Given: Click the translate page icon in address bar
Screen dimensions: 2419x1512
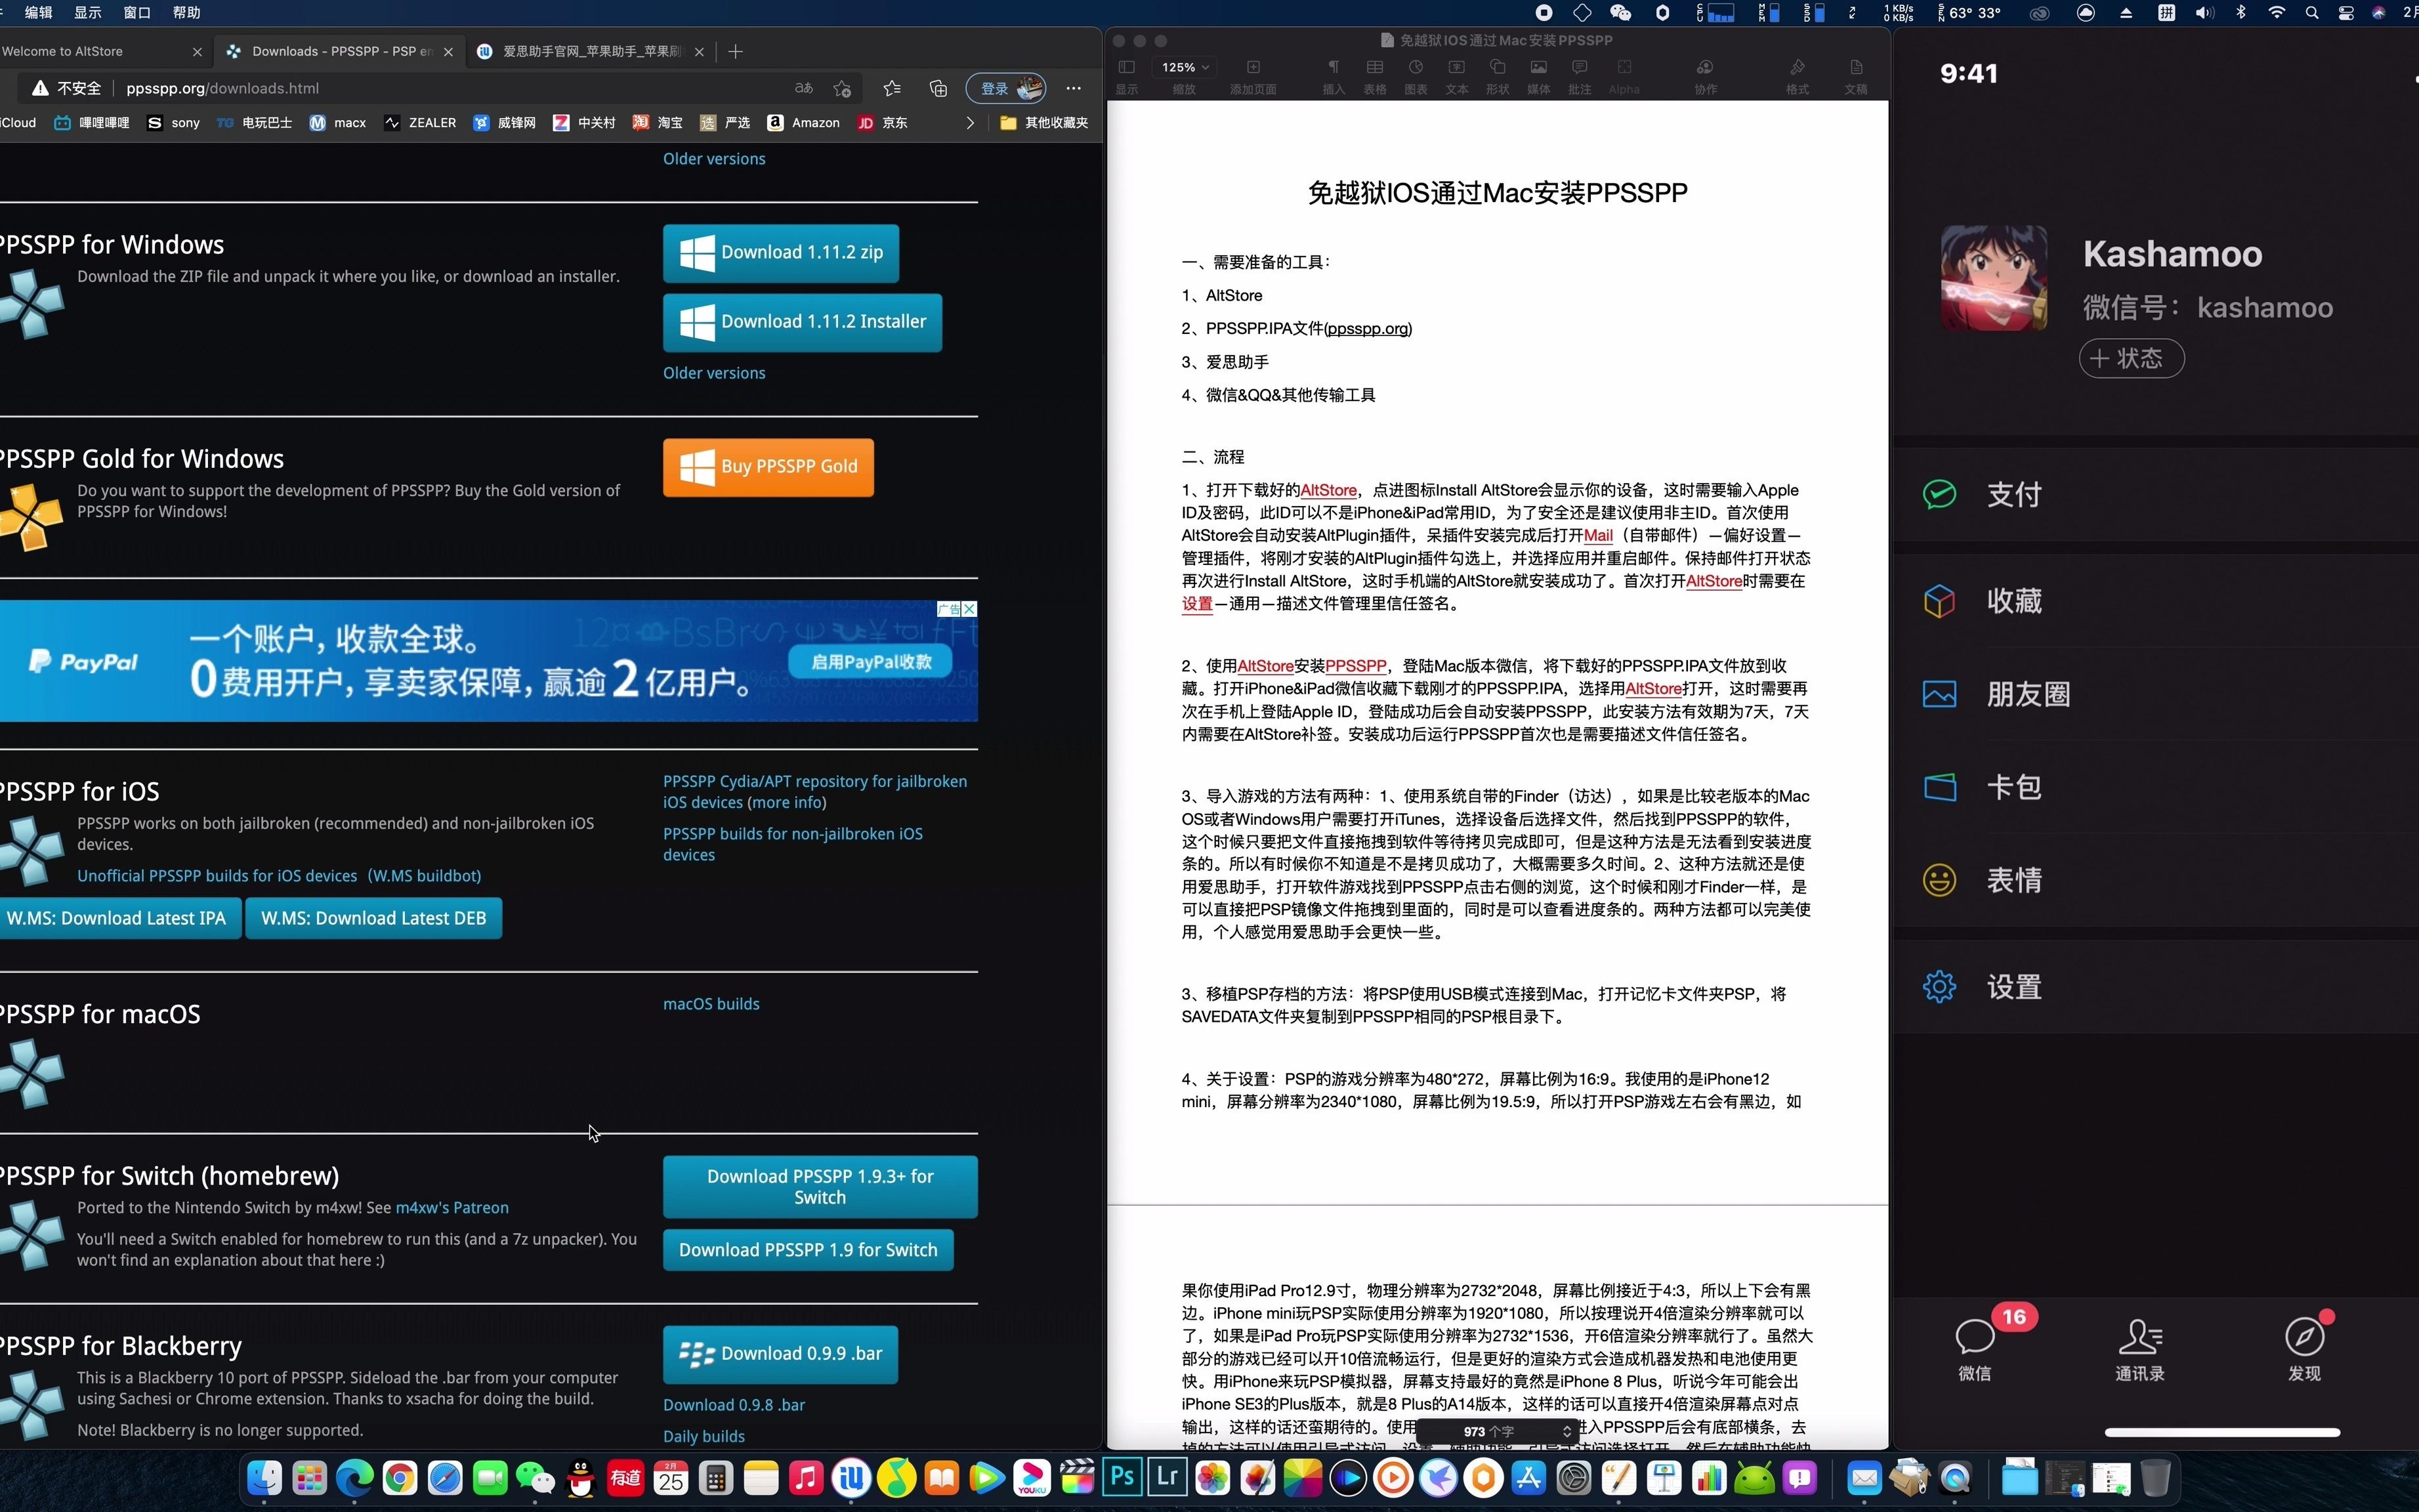Looking at the screenshot, I should pos(804,88).
